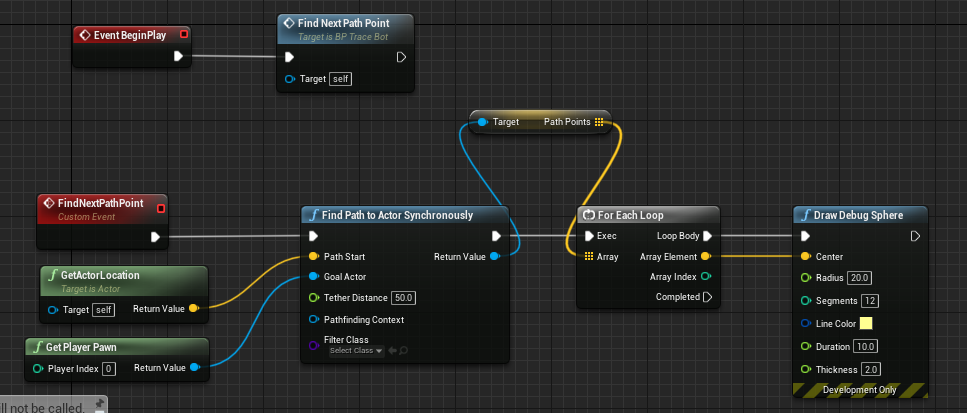Viewport: 967px width, 413px height.
Task: Click the Duration input pin
Action: coord(805,346)
